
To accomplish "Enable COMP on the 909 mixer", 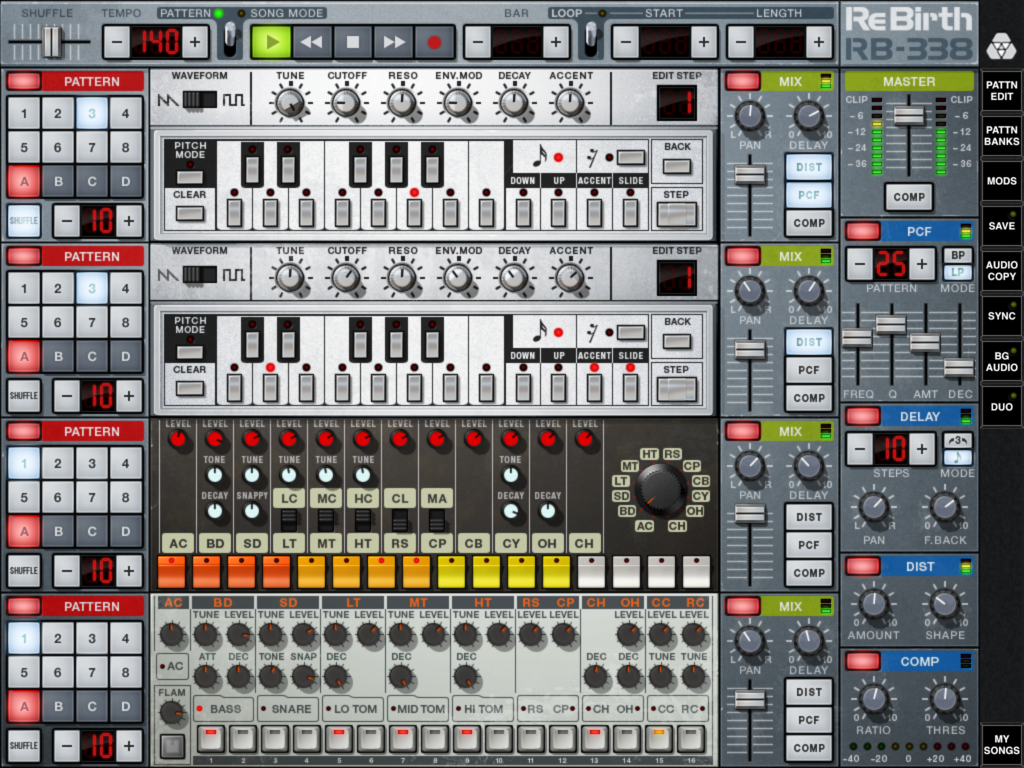I will [808, 748].
